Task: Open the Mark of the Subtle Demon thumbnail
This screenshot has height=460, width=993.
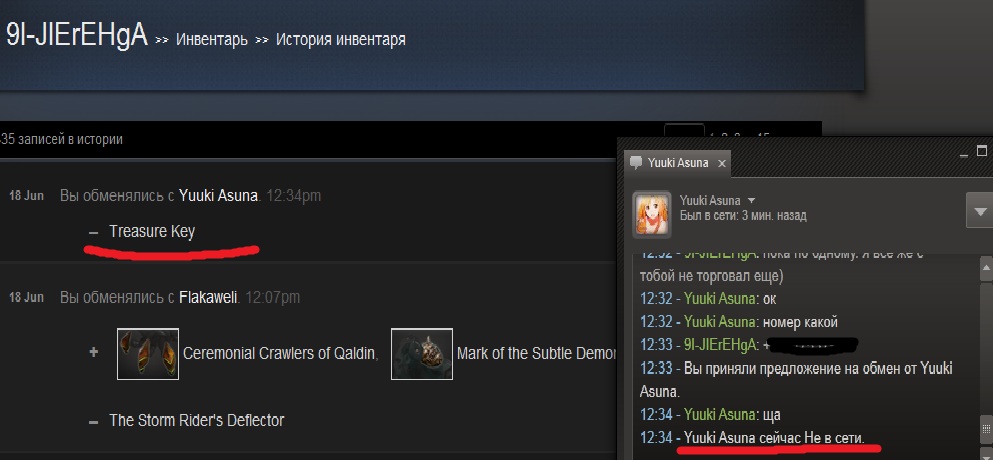Action: tap(422, 354)
